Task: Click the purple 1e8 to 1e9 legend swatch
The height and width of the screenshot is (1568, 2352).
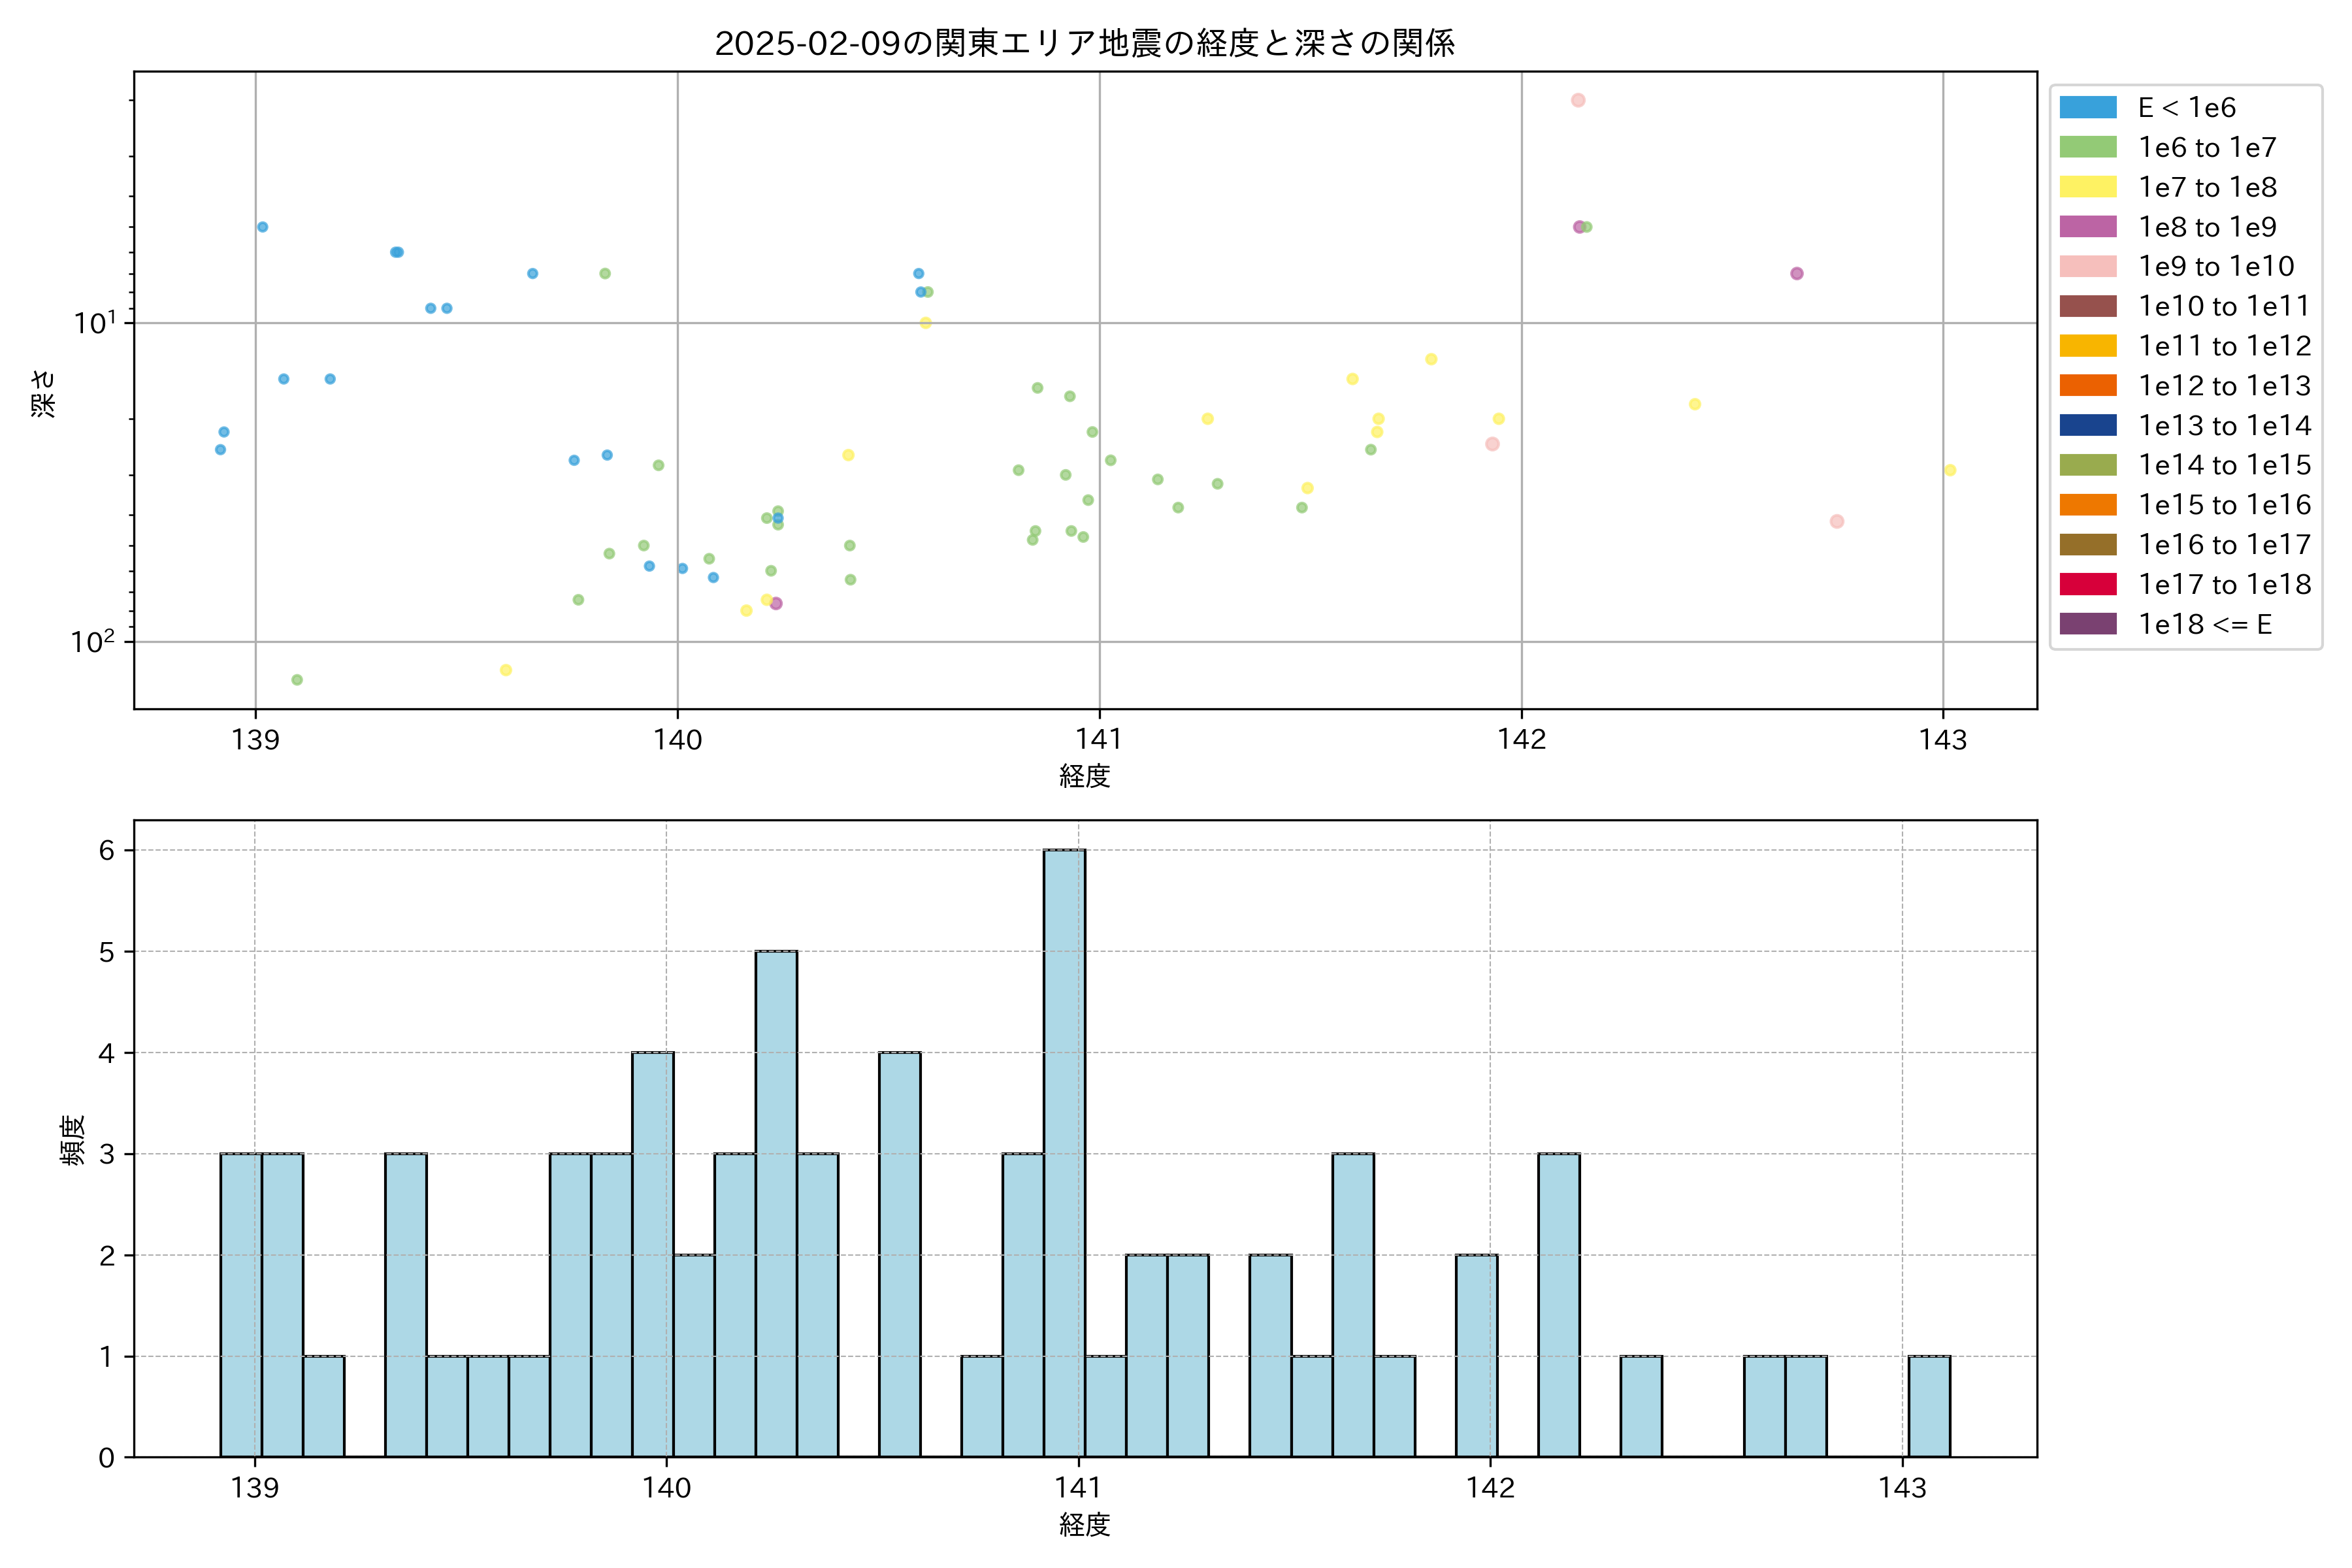Action: [x=2088, y=227]
